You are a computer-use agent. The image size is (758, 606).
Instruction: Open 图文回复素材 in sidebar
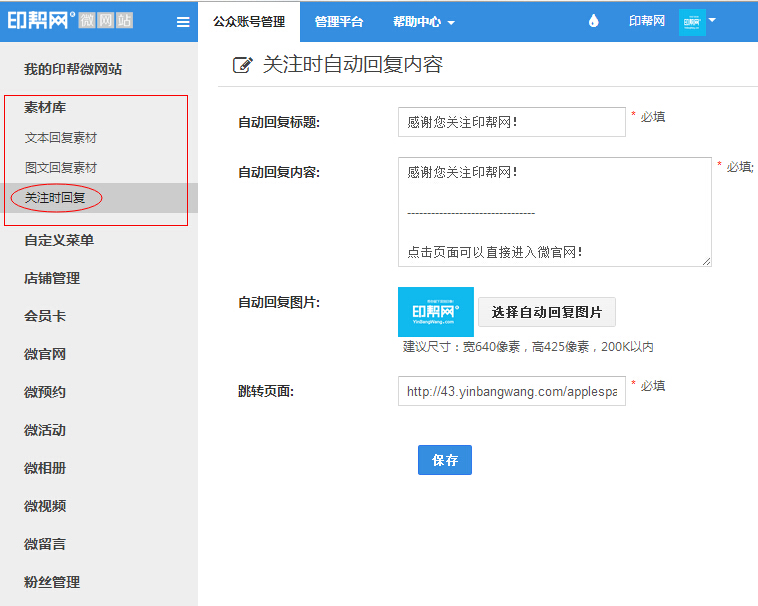pyautogui.click(x=61, y=168)
